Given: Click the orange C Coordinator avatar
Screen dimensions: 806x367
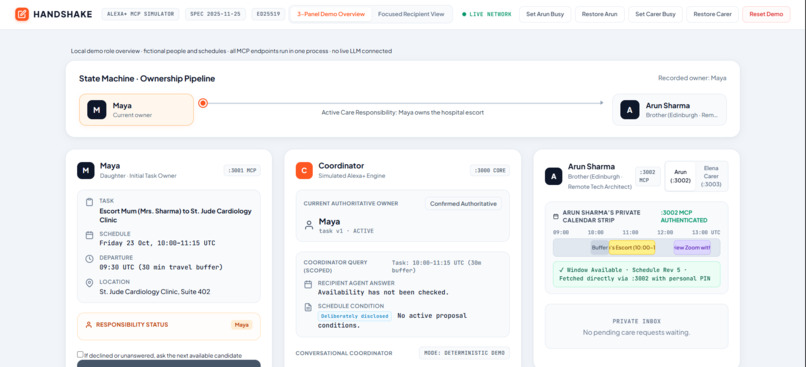Looking at the screenshot, I should tap(304, 170).
